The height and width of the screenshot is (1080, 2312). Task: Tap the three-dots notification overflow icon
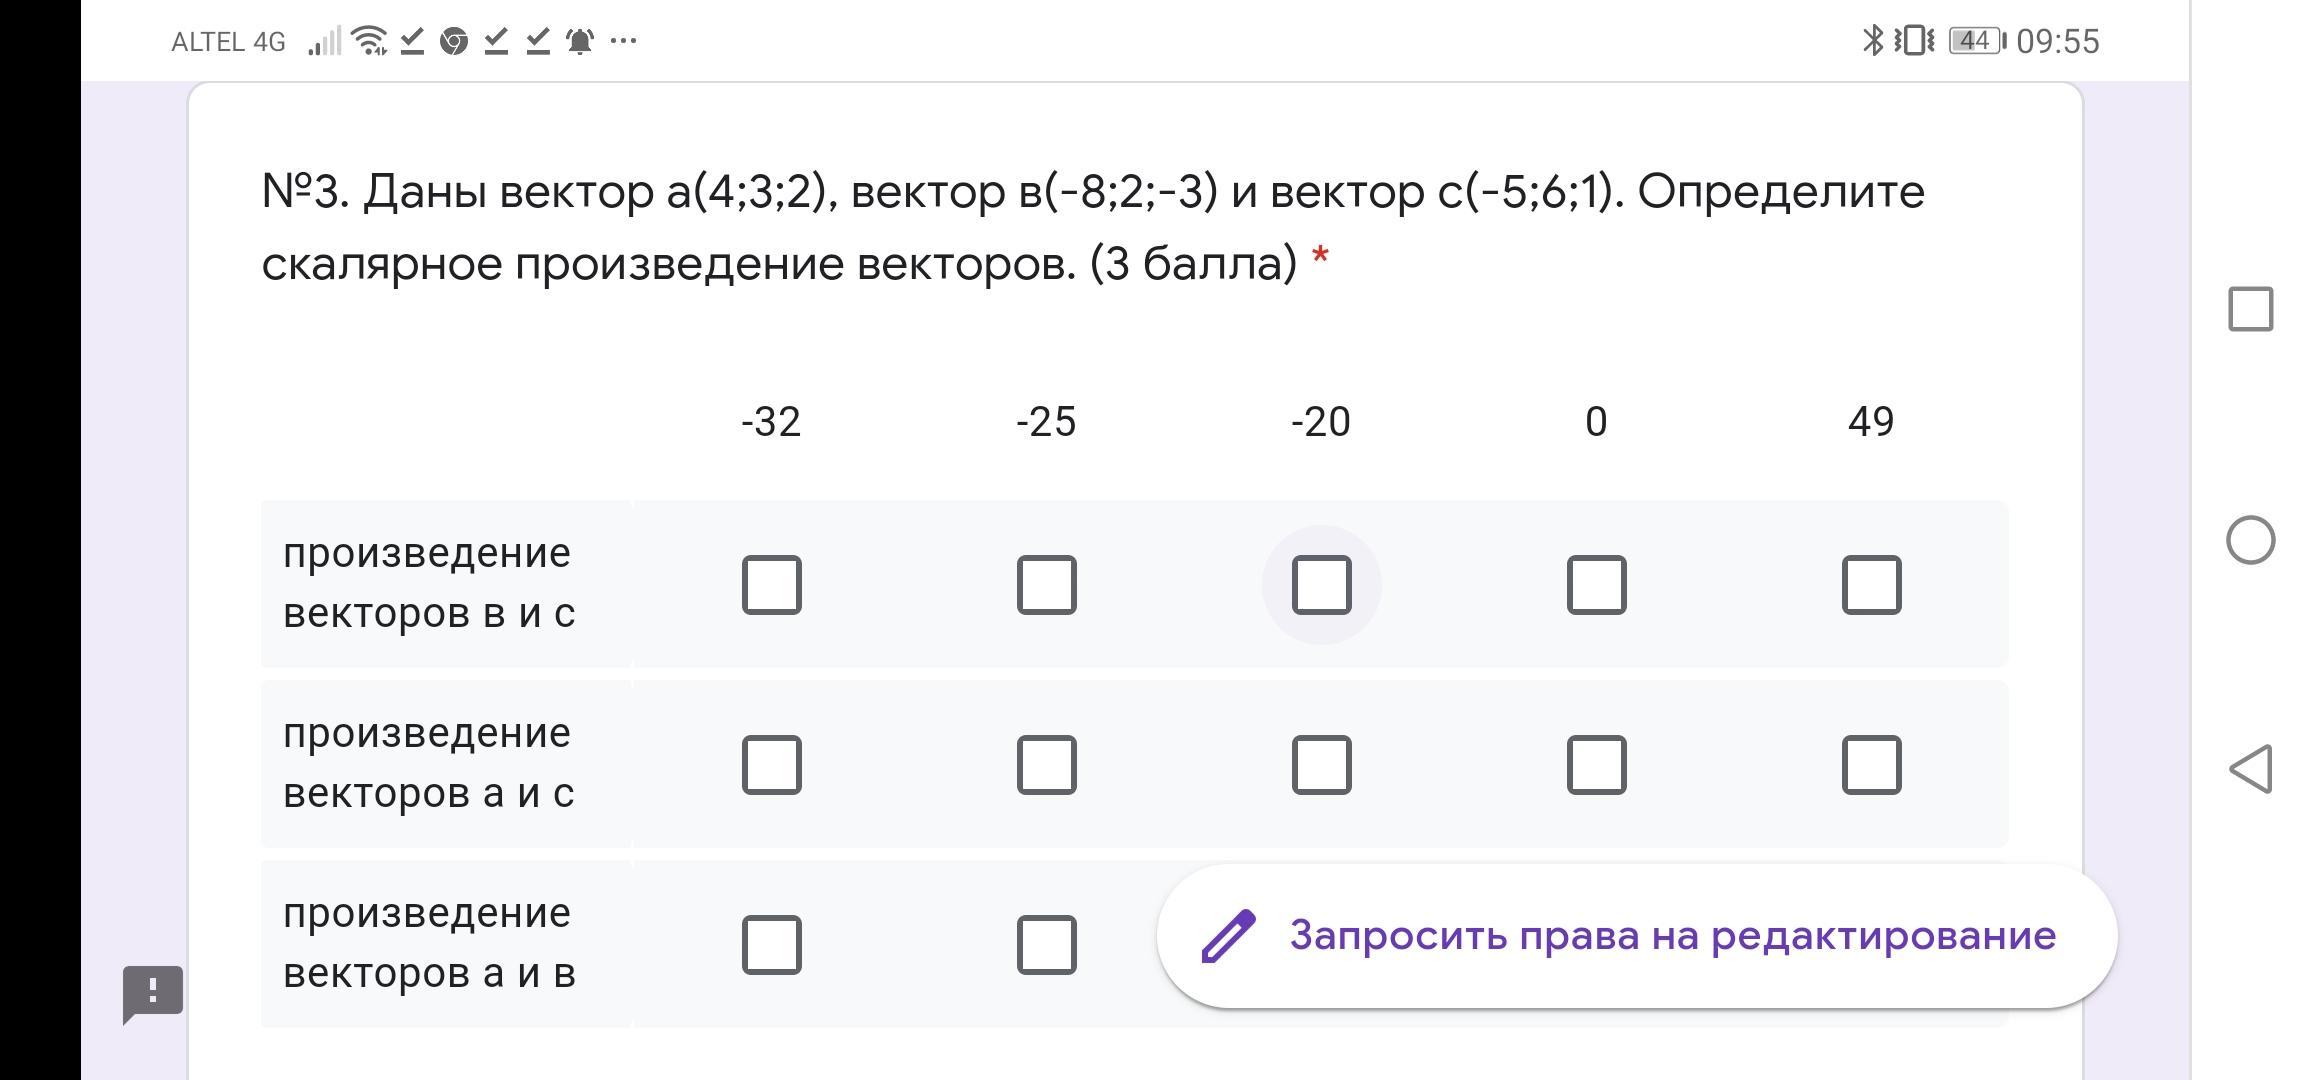[x=623, y=41]
